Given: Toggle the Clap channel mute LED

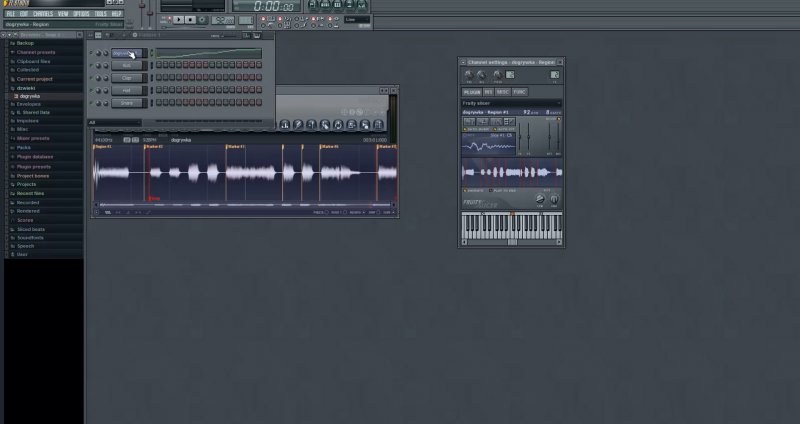Looking at the screenshot, I should (93, 78).
